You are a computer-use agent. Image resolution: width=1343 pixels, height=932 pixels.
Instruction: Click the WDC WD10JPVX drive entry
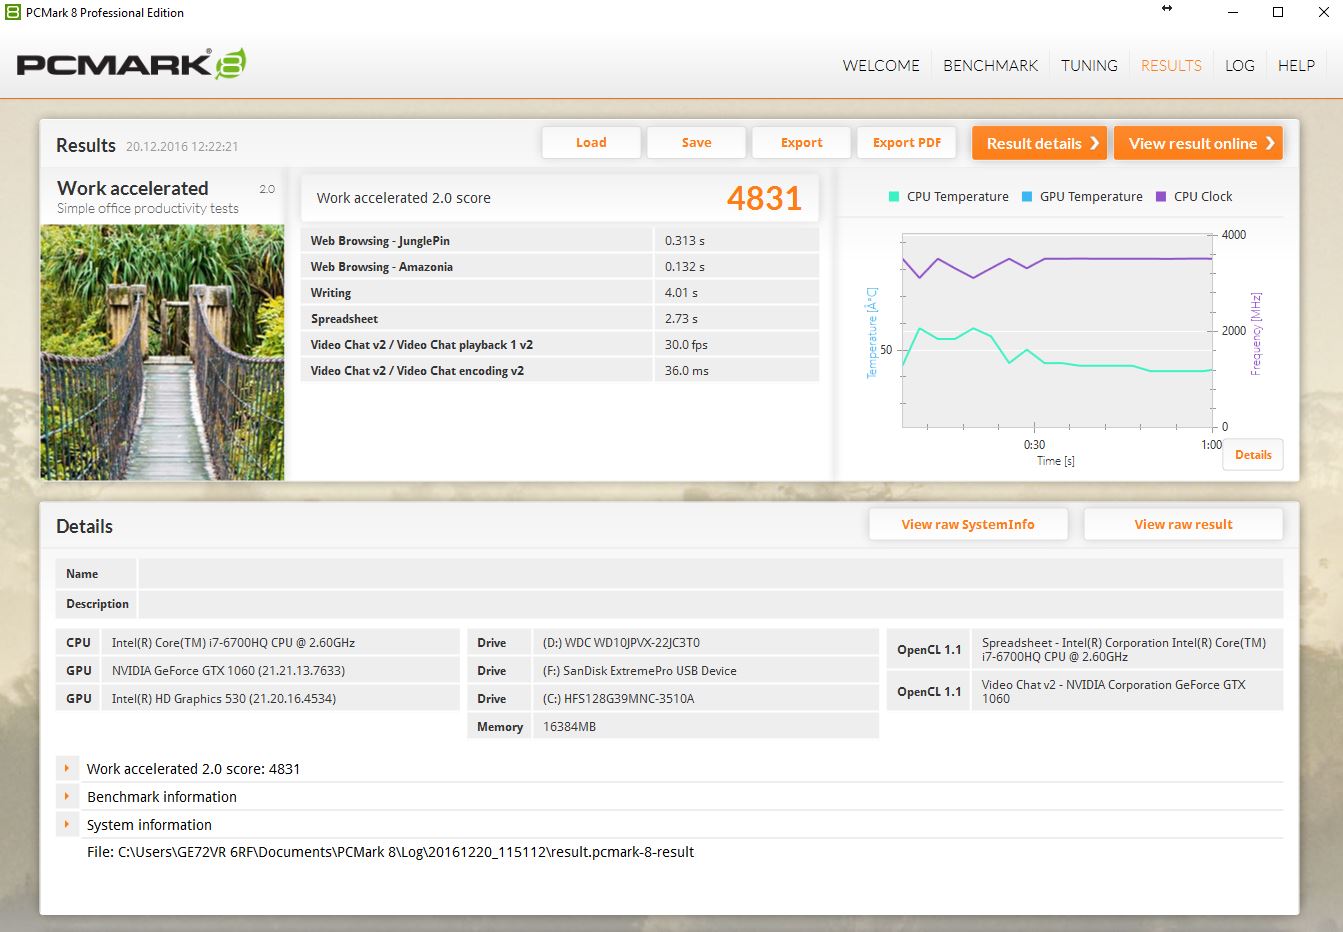point(673,643)
